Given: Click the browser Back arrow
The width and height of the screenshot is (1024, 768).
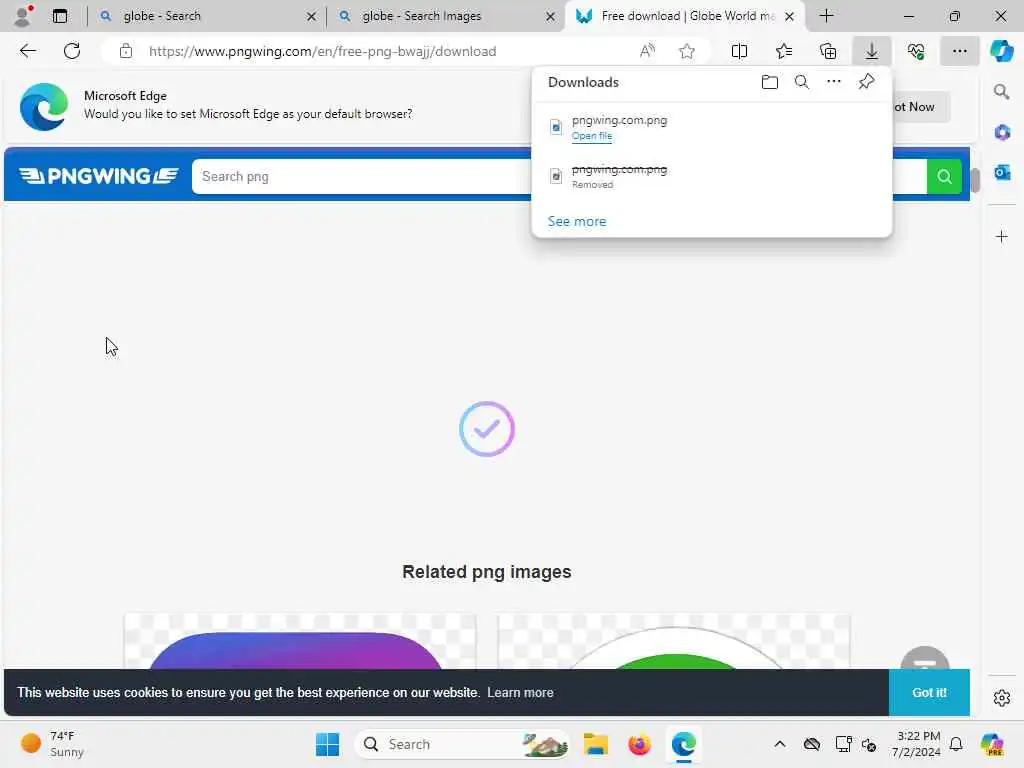Looking at the screenshot, I should click(27, 51).
